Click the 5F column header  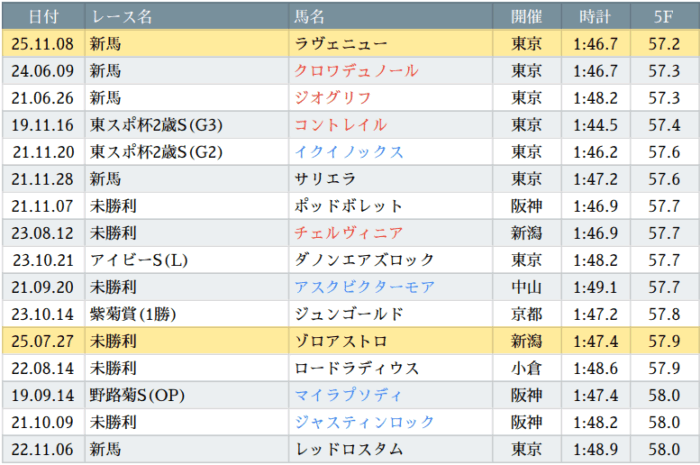click(x=663, y=17)
